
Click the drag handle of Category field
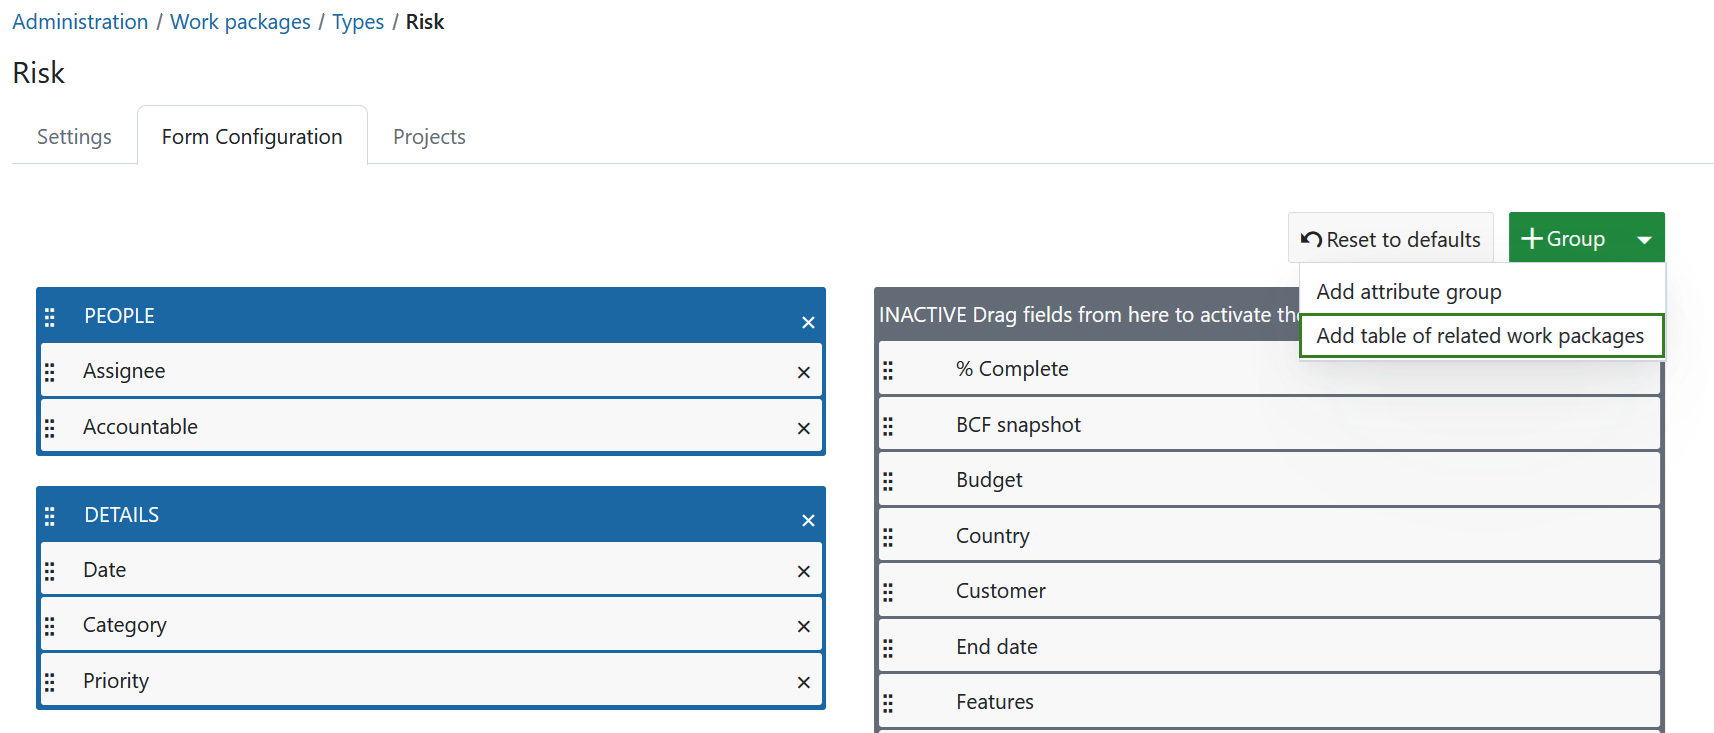pyautogui.click(x=50, y=626)
